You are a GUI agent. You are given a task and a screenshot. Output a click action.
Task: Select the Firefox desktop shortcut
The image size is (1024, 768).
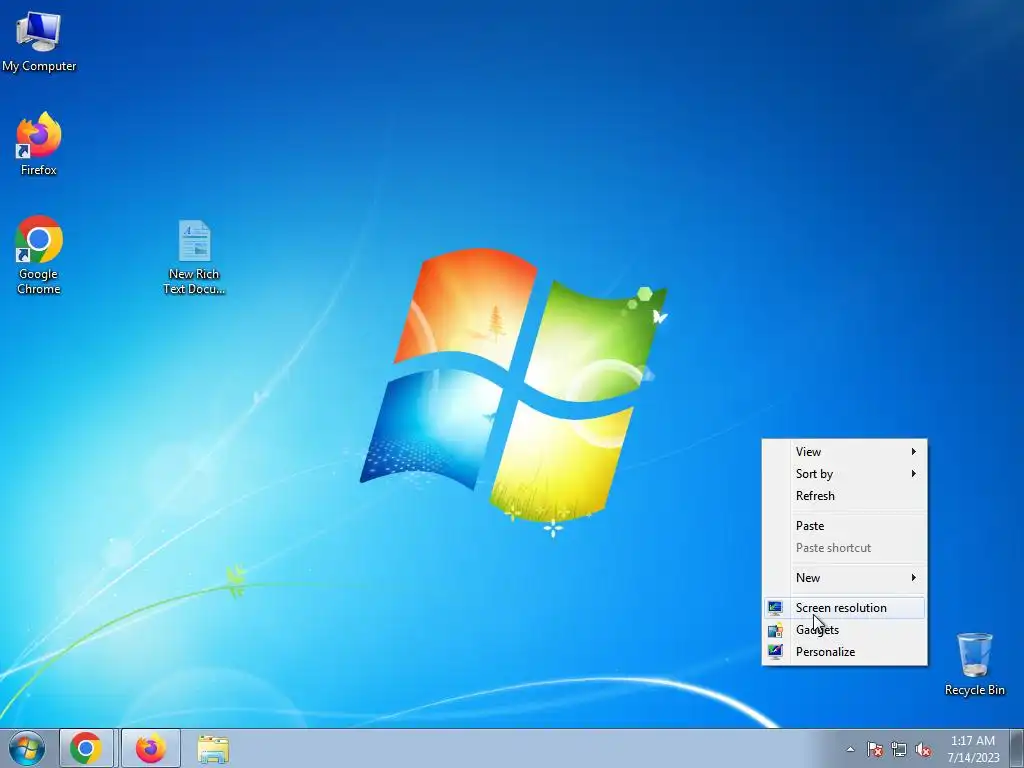[x=39, y=144]
